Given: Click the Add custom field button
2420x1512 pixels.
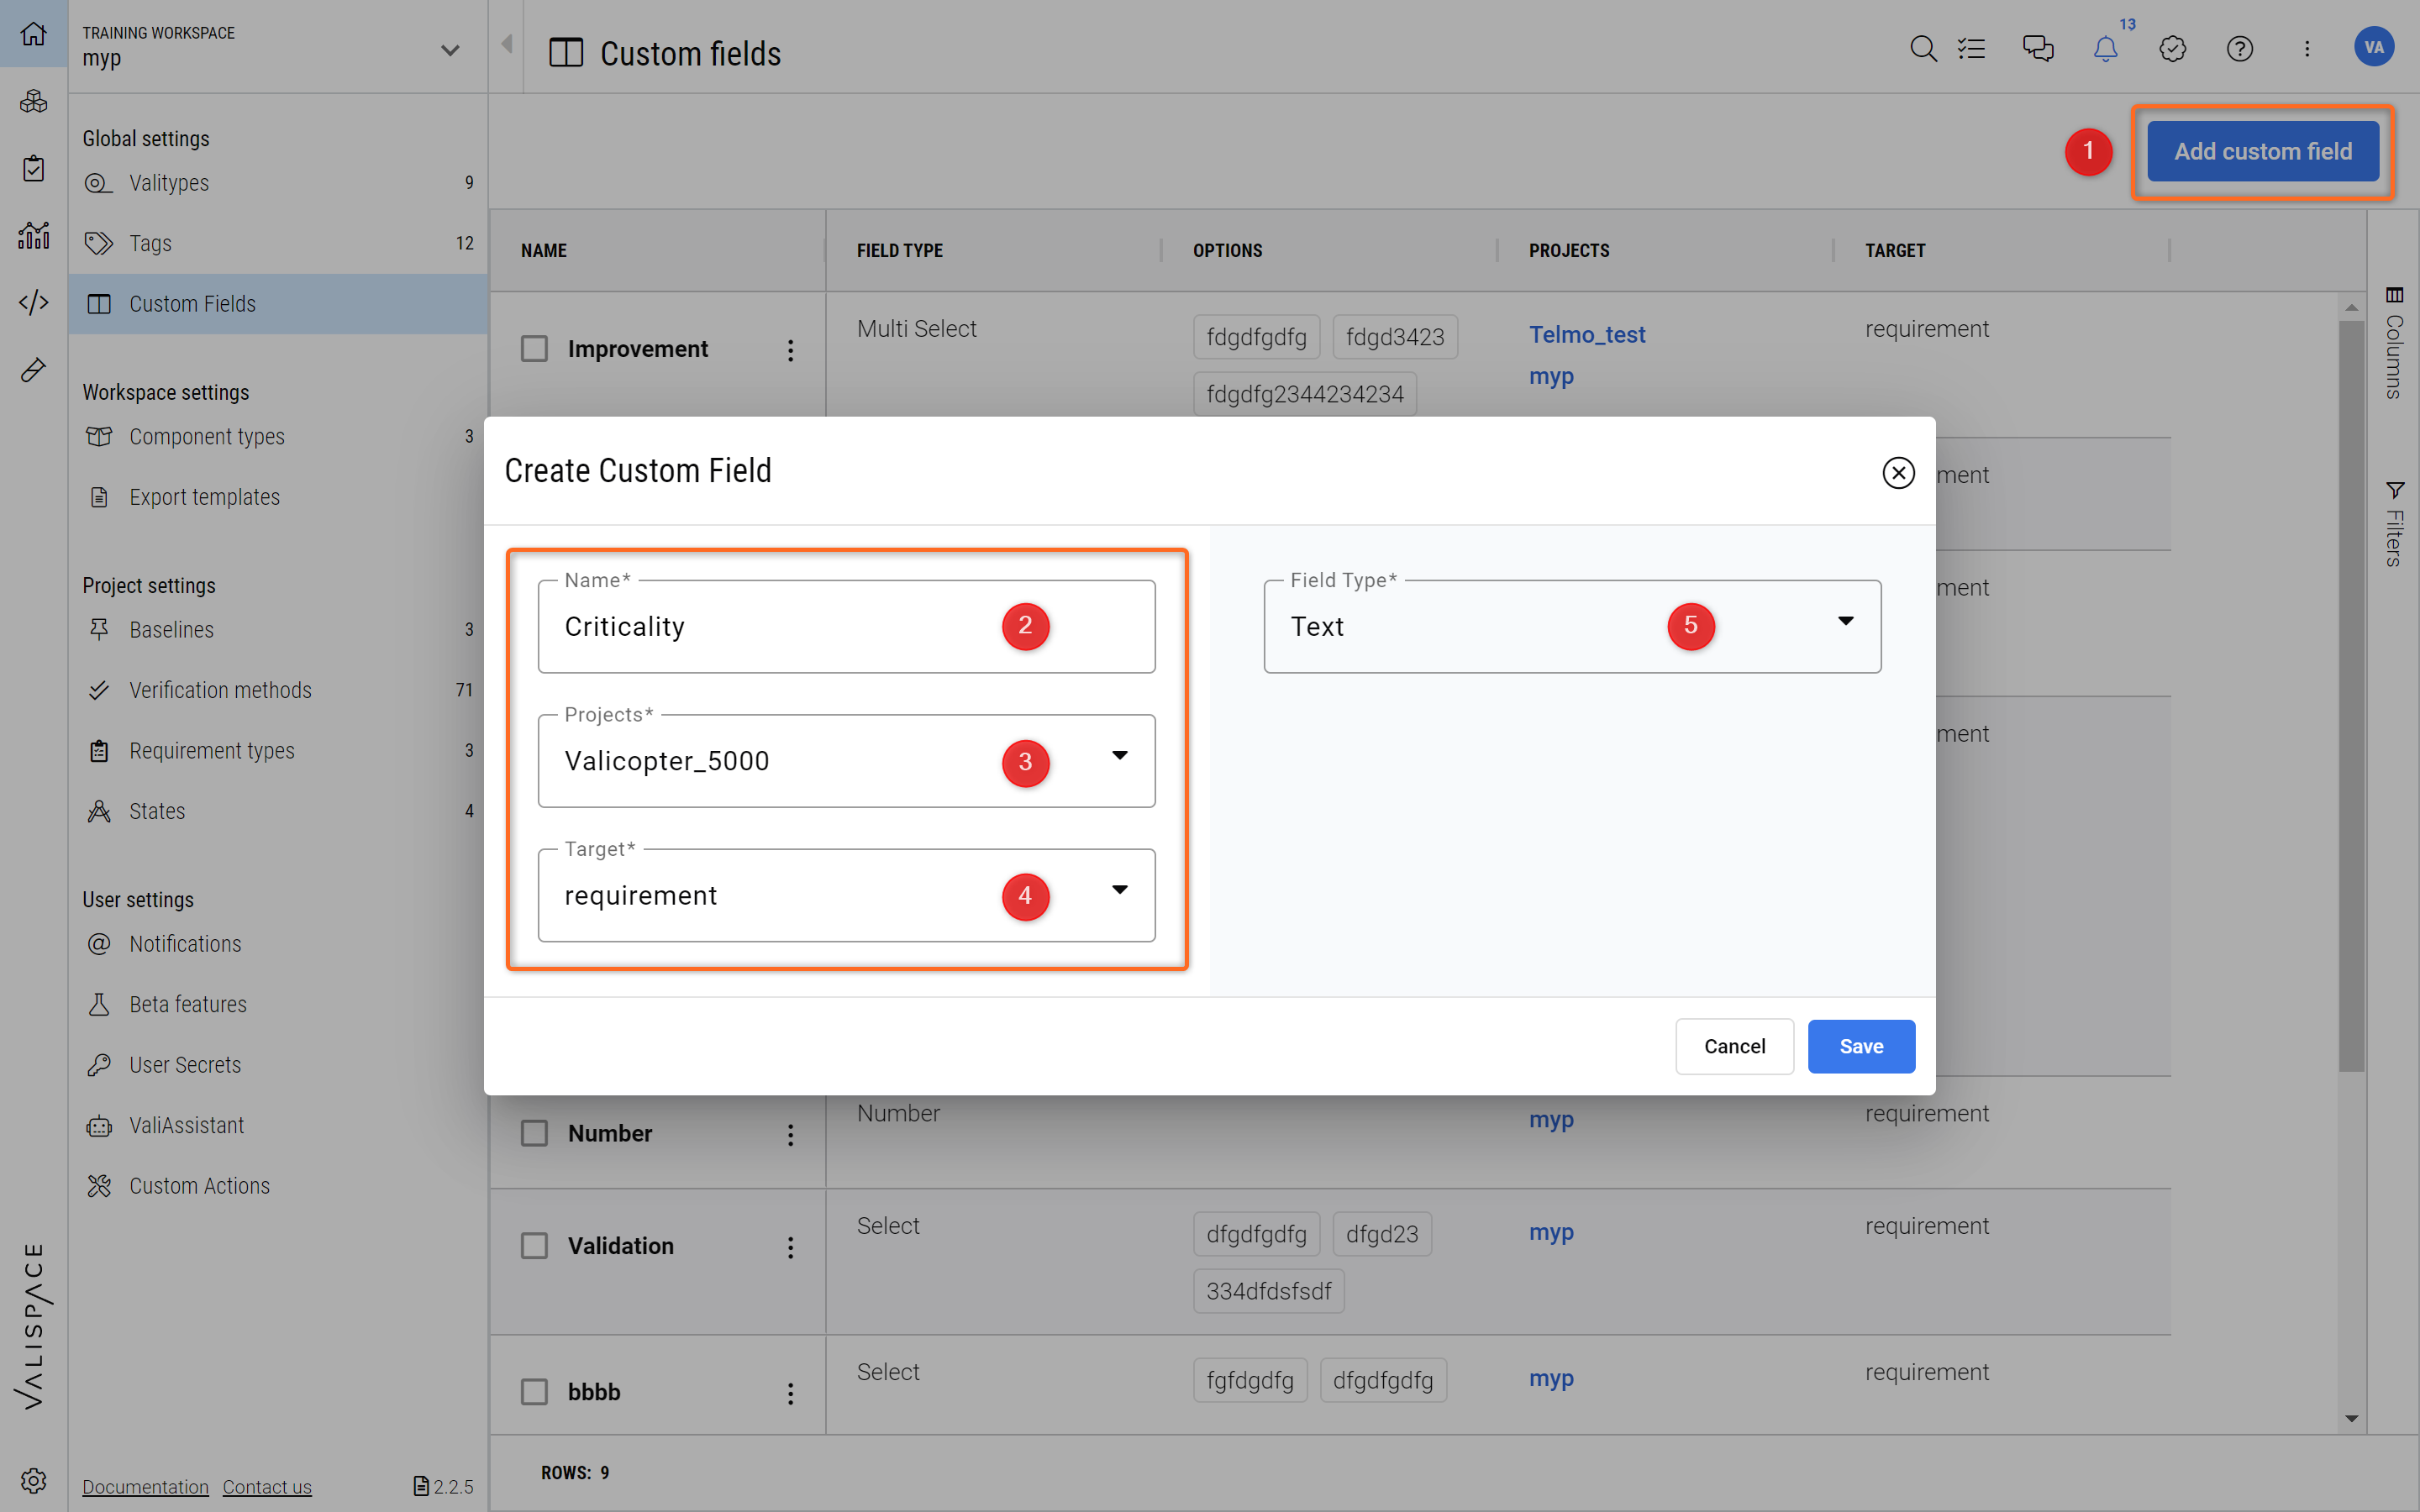Looking at the screenshot, I should [x=2263, y=151].
